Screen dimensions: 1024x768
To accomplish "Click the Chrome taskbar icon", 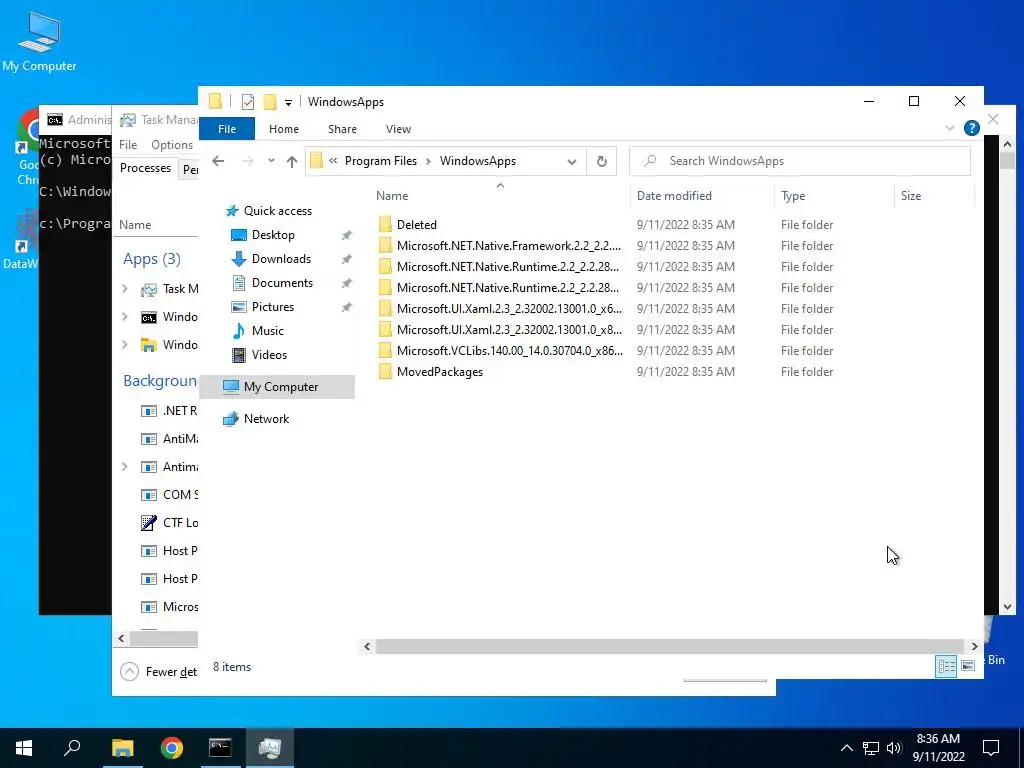I will pyautogui.click(x=172, y=748).
